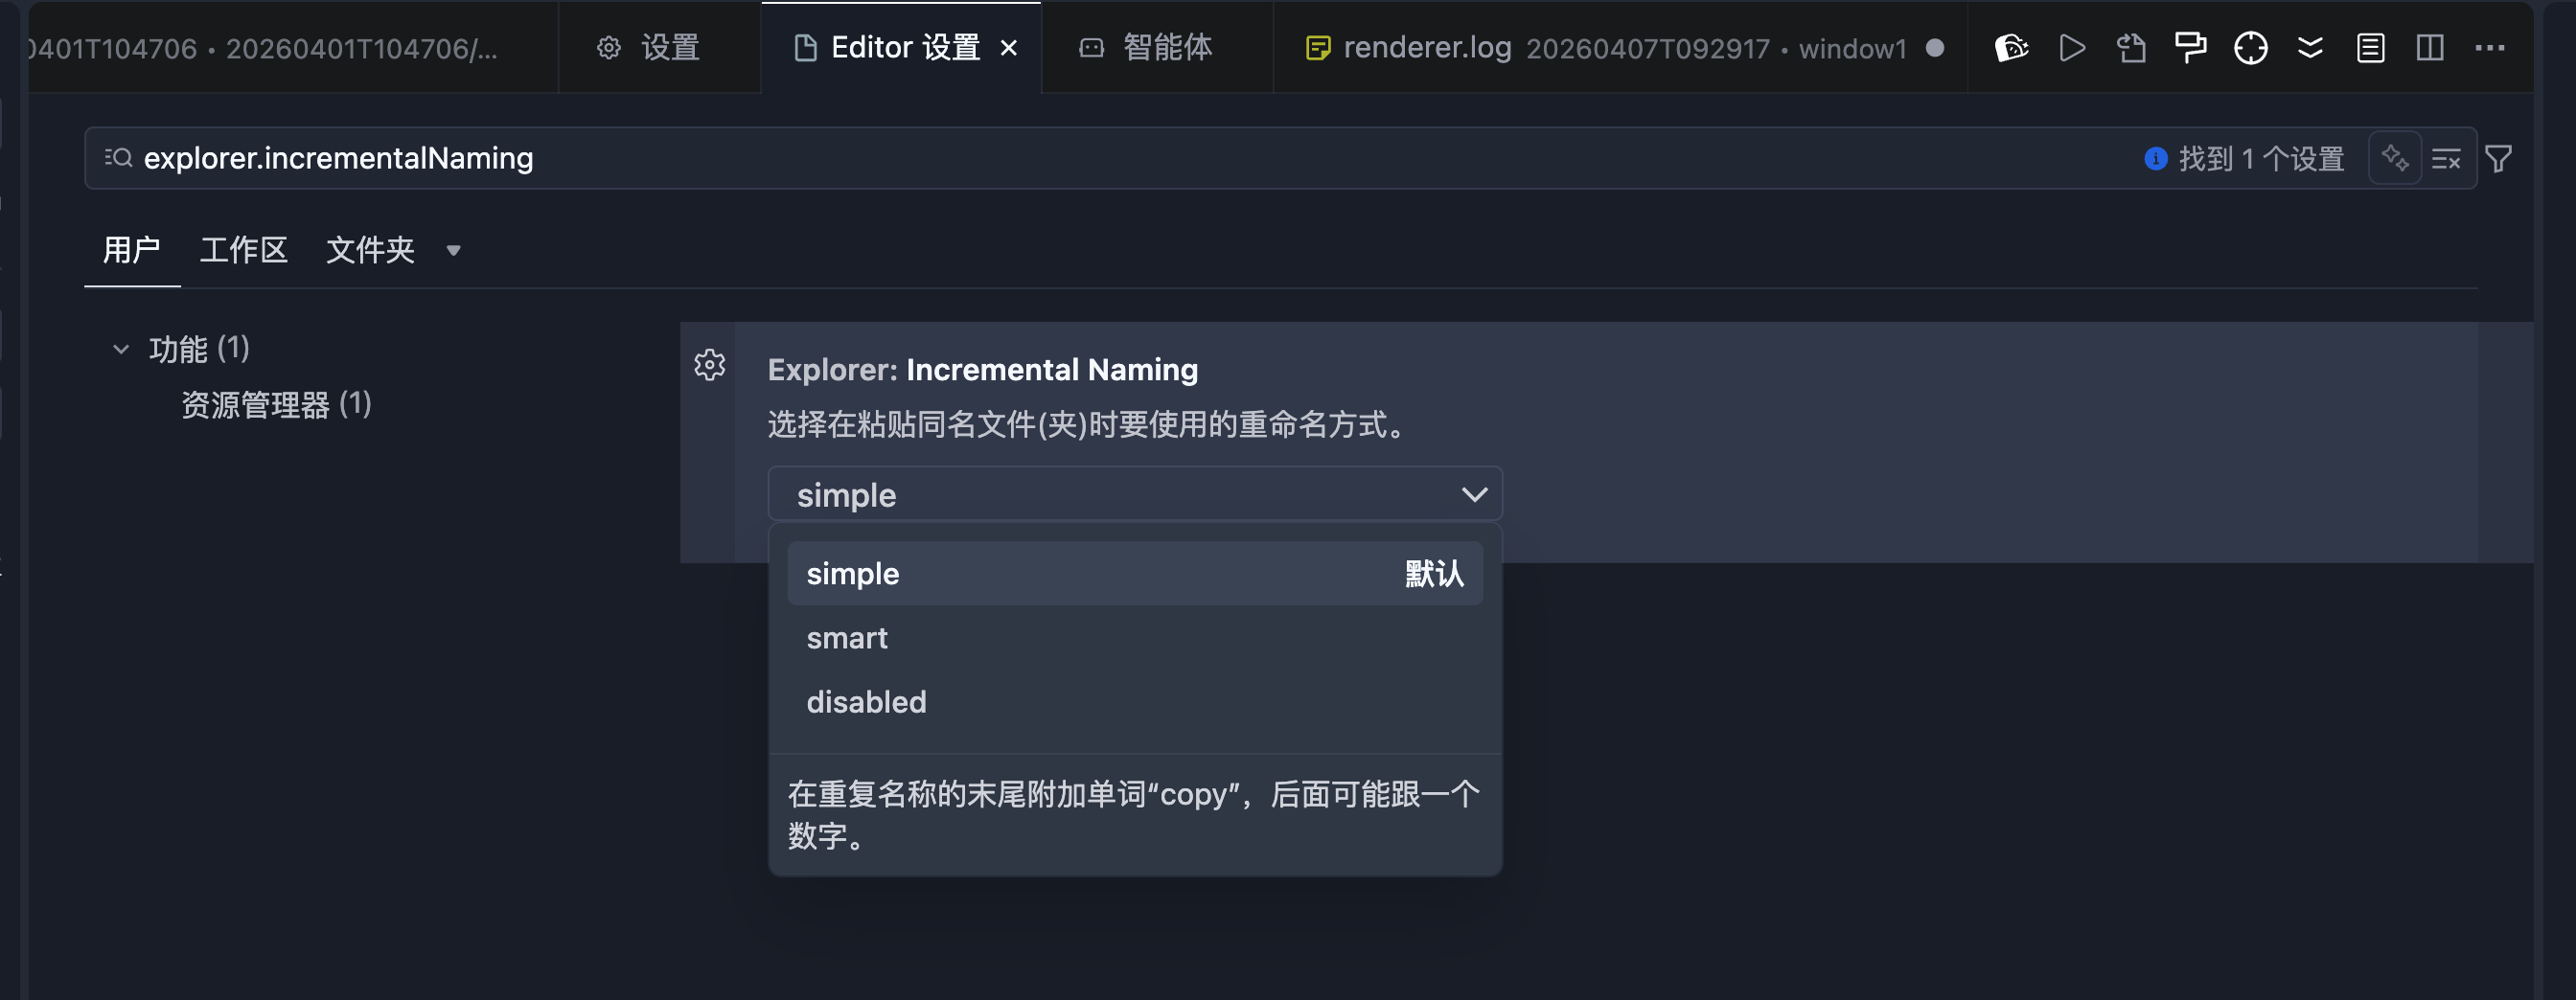Focus the explorer.incrementalNaming search field
This screenshot has width=2576, height=1000.
[x=1100, y=158]
